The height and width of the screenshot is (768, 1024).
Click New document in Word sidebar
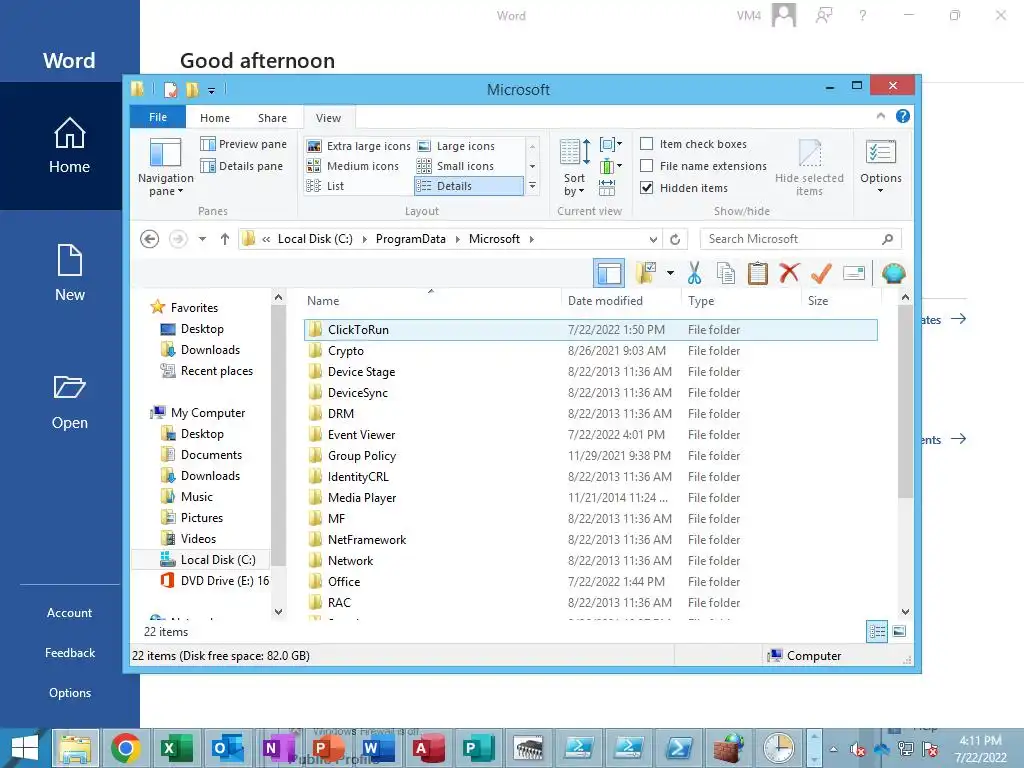(x=69, y=273)
